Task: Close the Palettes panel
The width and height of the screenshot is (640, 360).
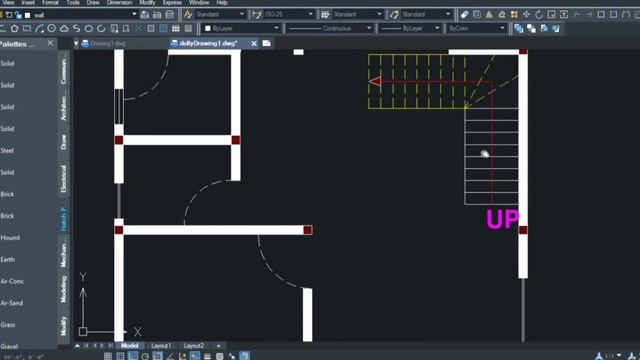Action: 50,43
